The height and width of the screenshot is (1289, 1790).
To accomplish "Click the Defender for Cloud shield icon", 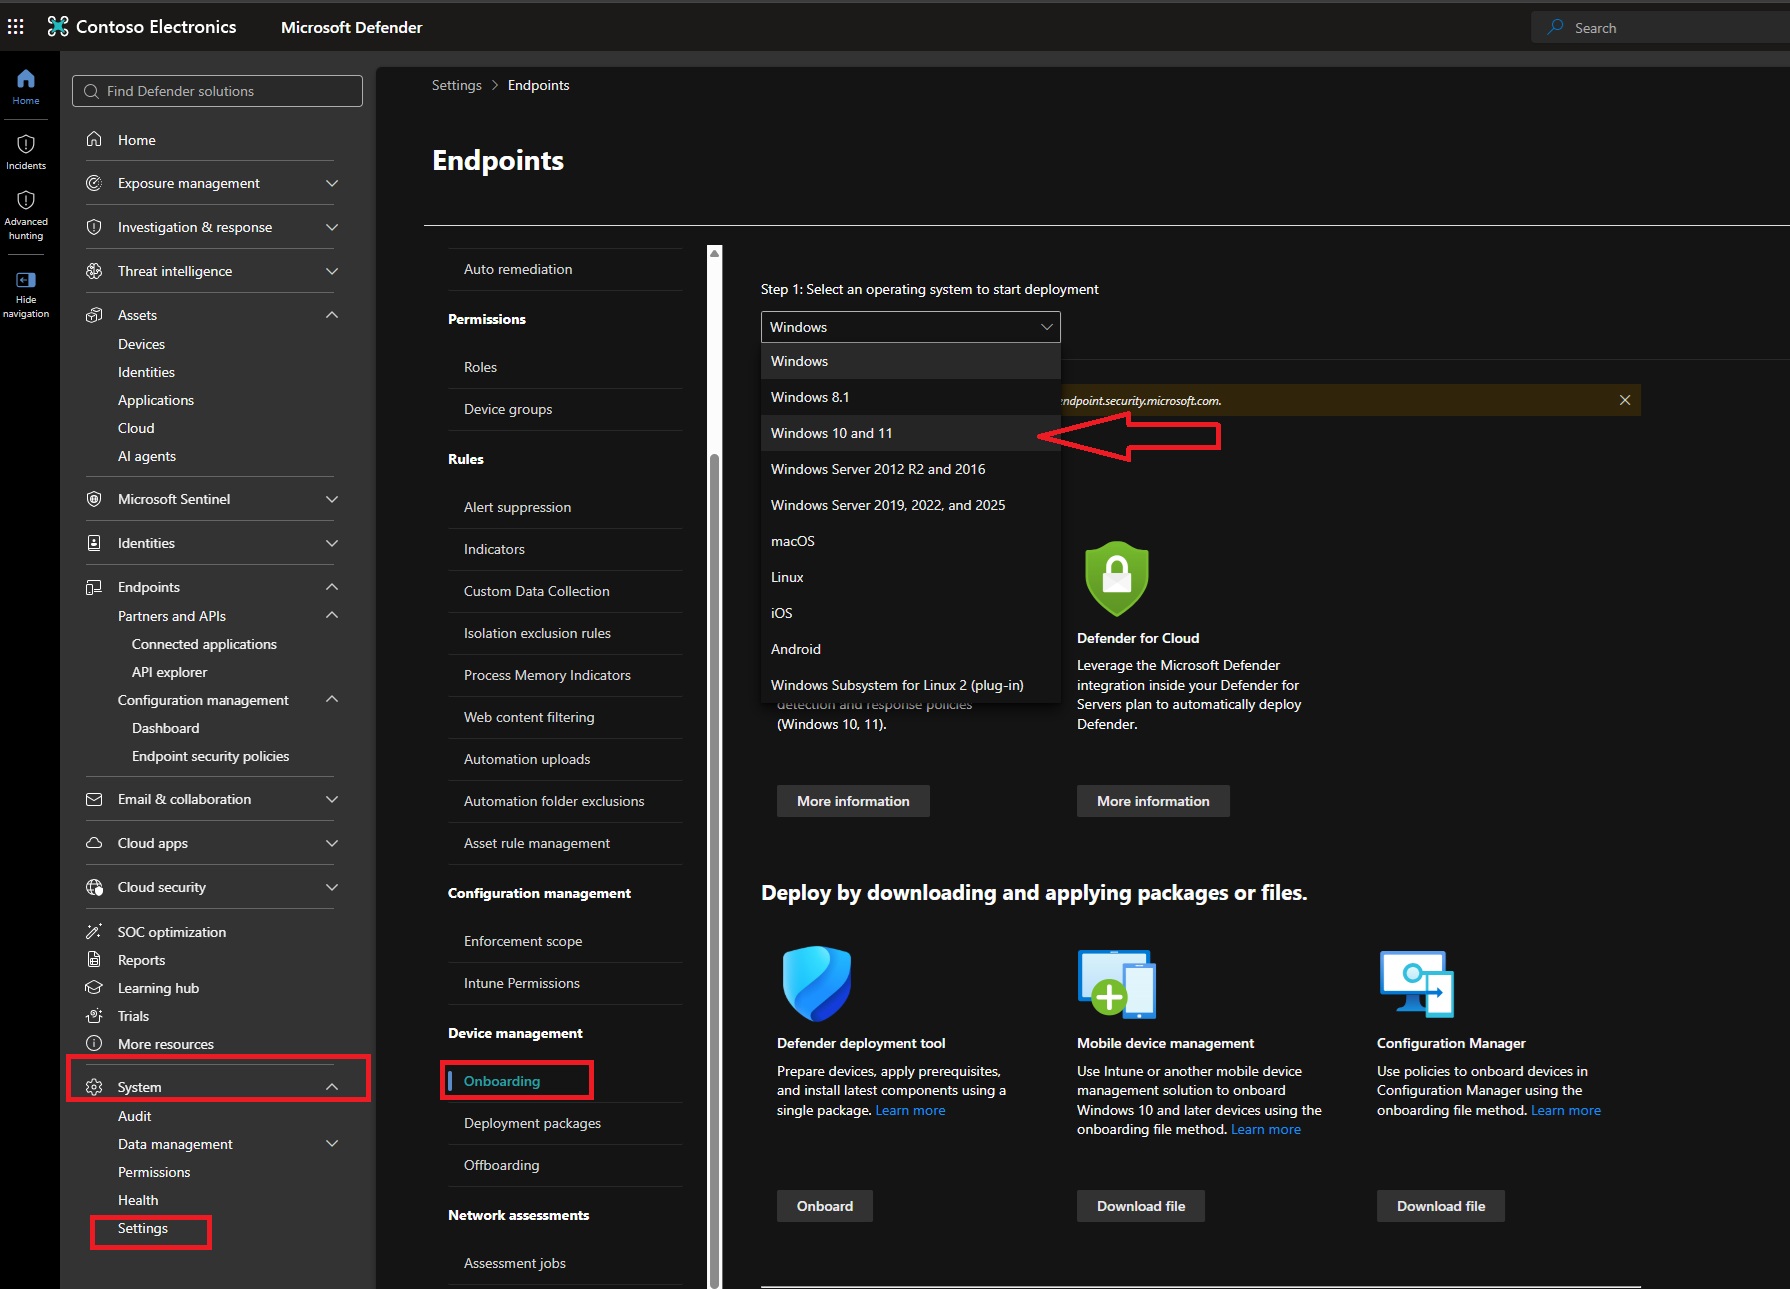I will (1116, 578).
